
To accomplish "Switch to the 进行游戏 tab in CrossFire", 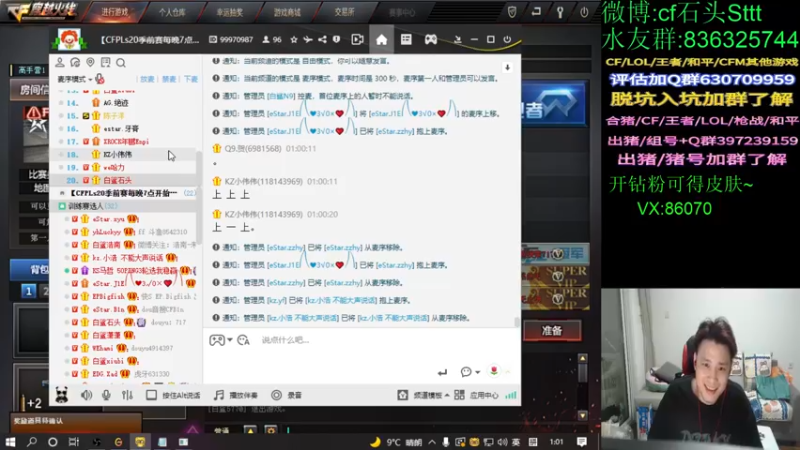I will (114, 12).
